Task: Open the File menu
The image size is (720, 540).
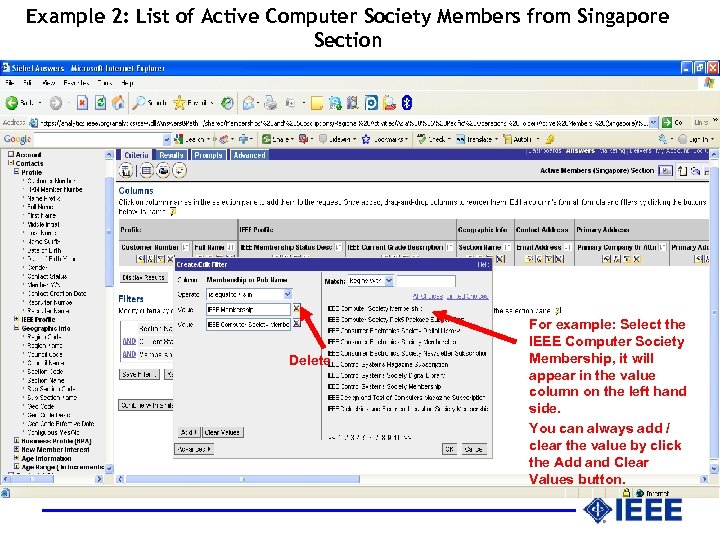Action: (x=9, y=83)
